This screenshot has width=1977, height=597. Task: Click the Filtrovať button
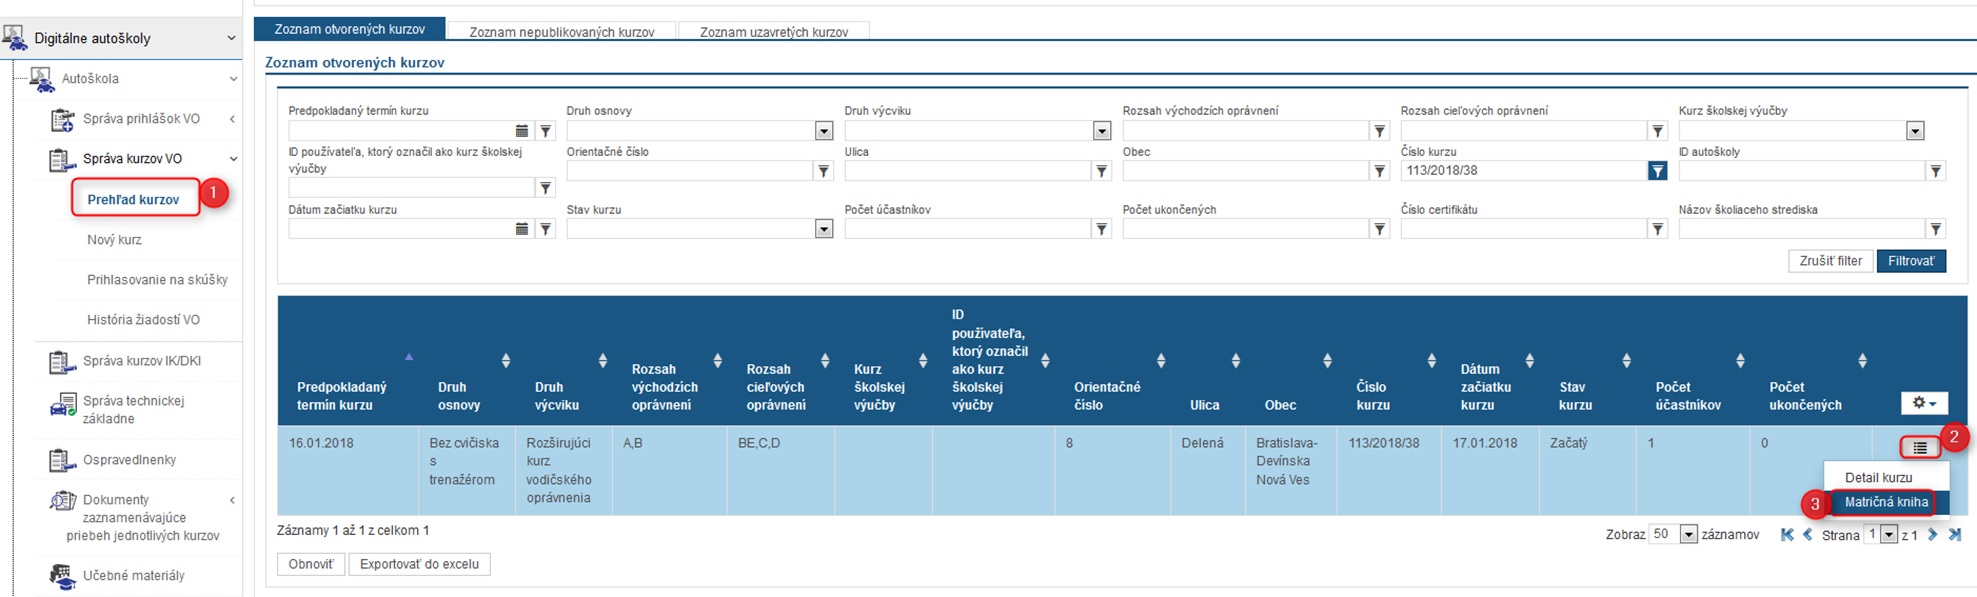(x=1910, y=261)
